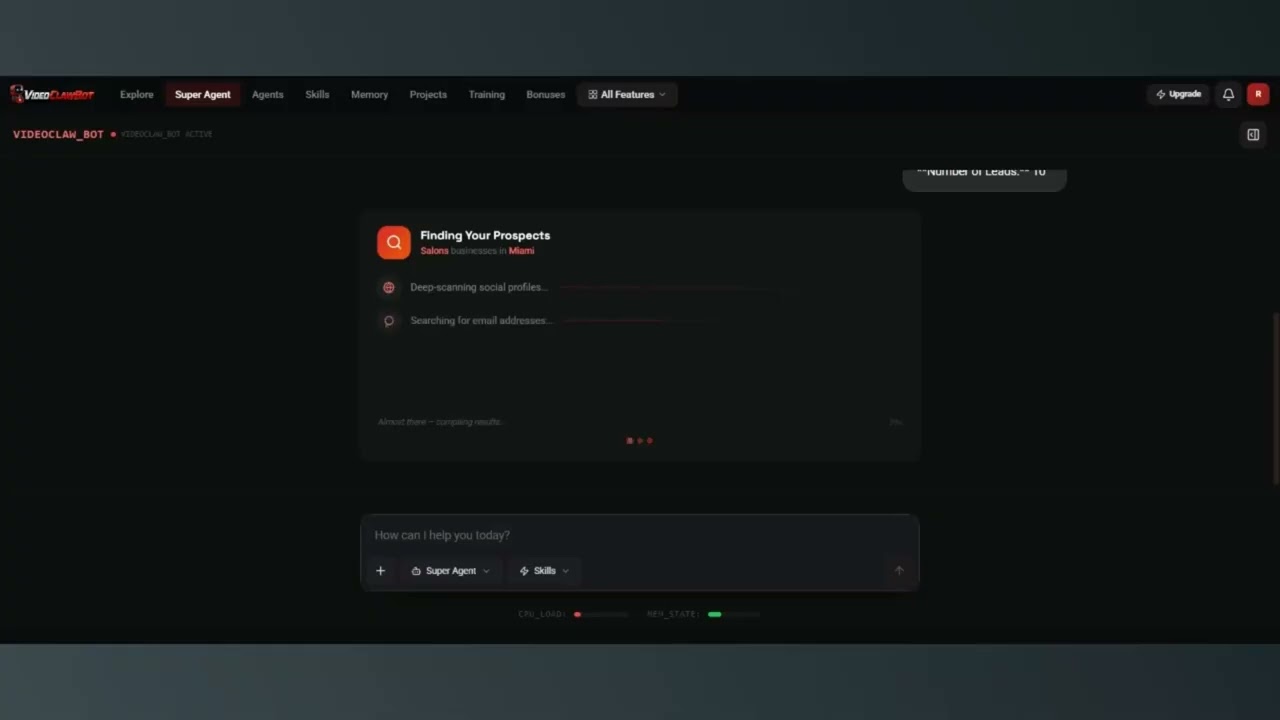Click the 'Salons' text under the heading

coord(434,251)
